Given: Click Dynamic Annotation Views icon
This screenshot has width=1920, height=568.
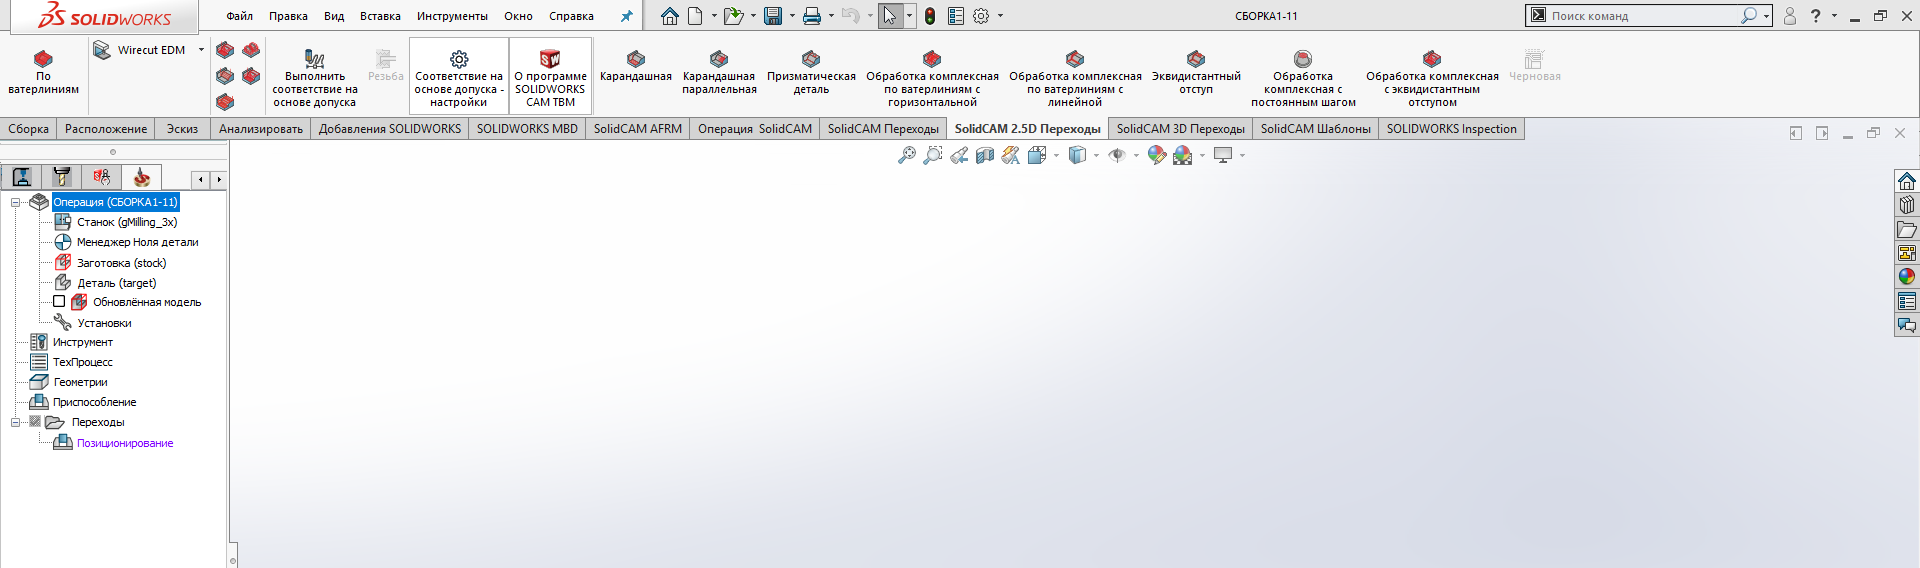Looking at the screenshot, I should click(x=1011, y=155).
